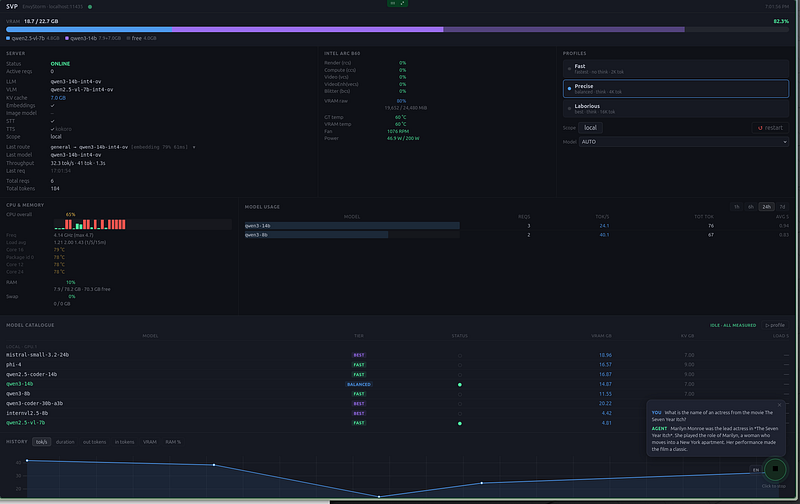Click the BALANCED tier badge for qwen3-14b
Screen dimensions: 800x504
click(x=359, y=384)
